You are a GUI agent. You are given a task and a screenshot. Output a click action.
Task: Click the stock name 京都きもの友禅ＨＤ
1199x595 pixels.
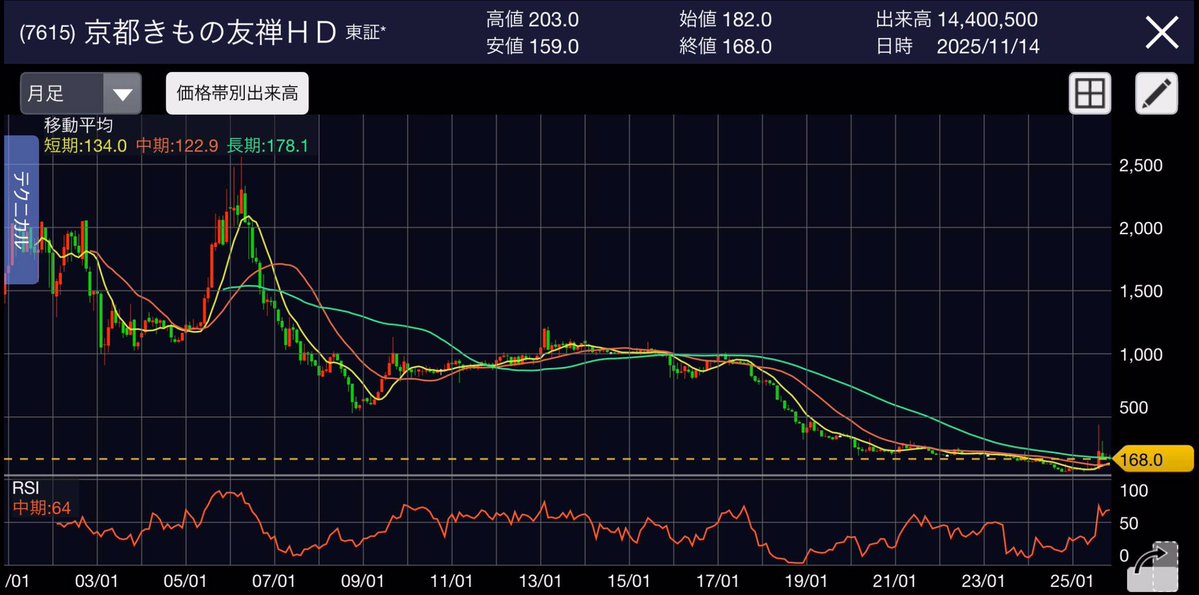tap(210, 34)
